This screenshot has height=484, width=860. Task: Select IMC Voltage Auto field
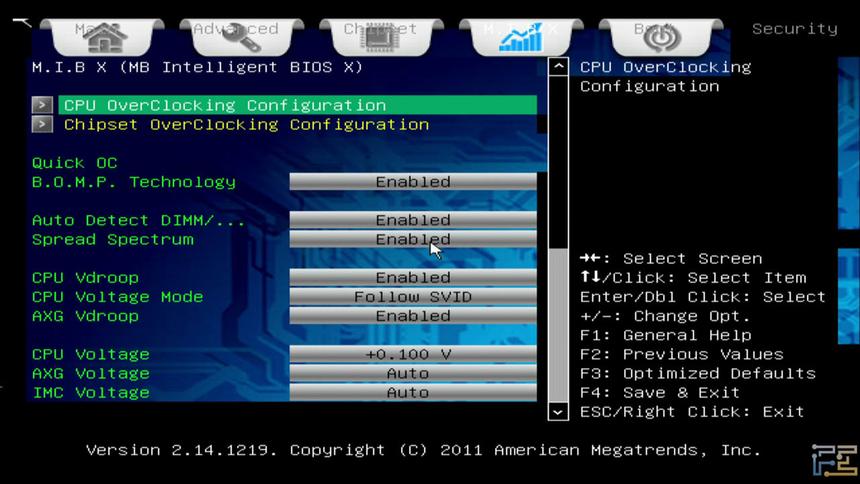[x=413, y=392]
